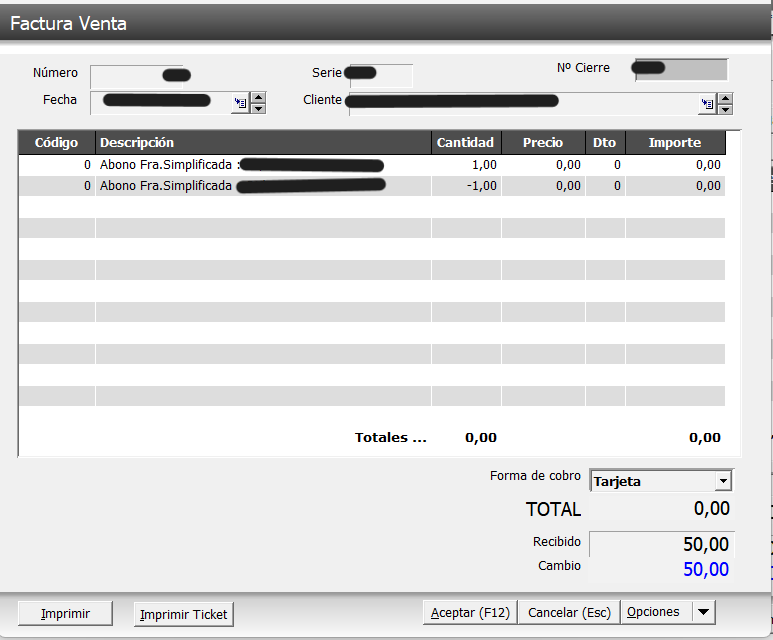Click into the Recibido amount field
The height and width of the screenshot is (640, 773).
[662, 545]
